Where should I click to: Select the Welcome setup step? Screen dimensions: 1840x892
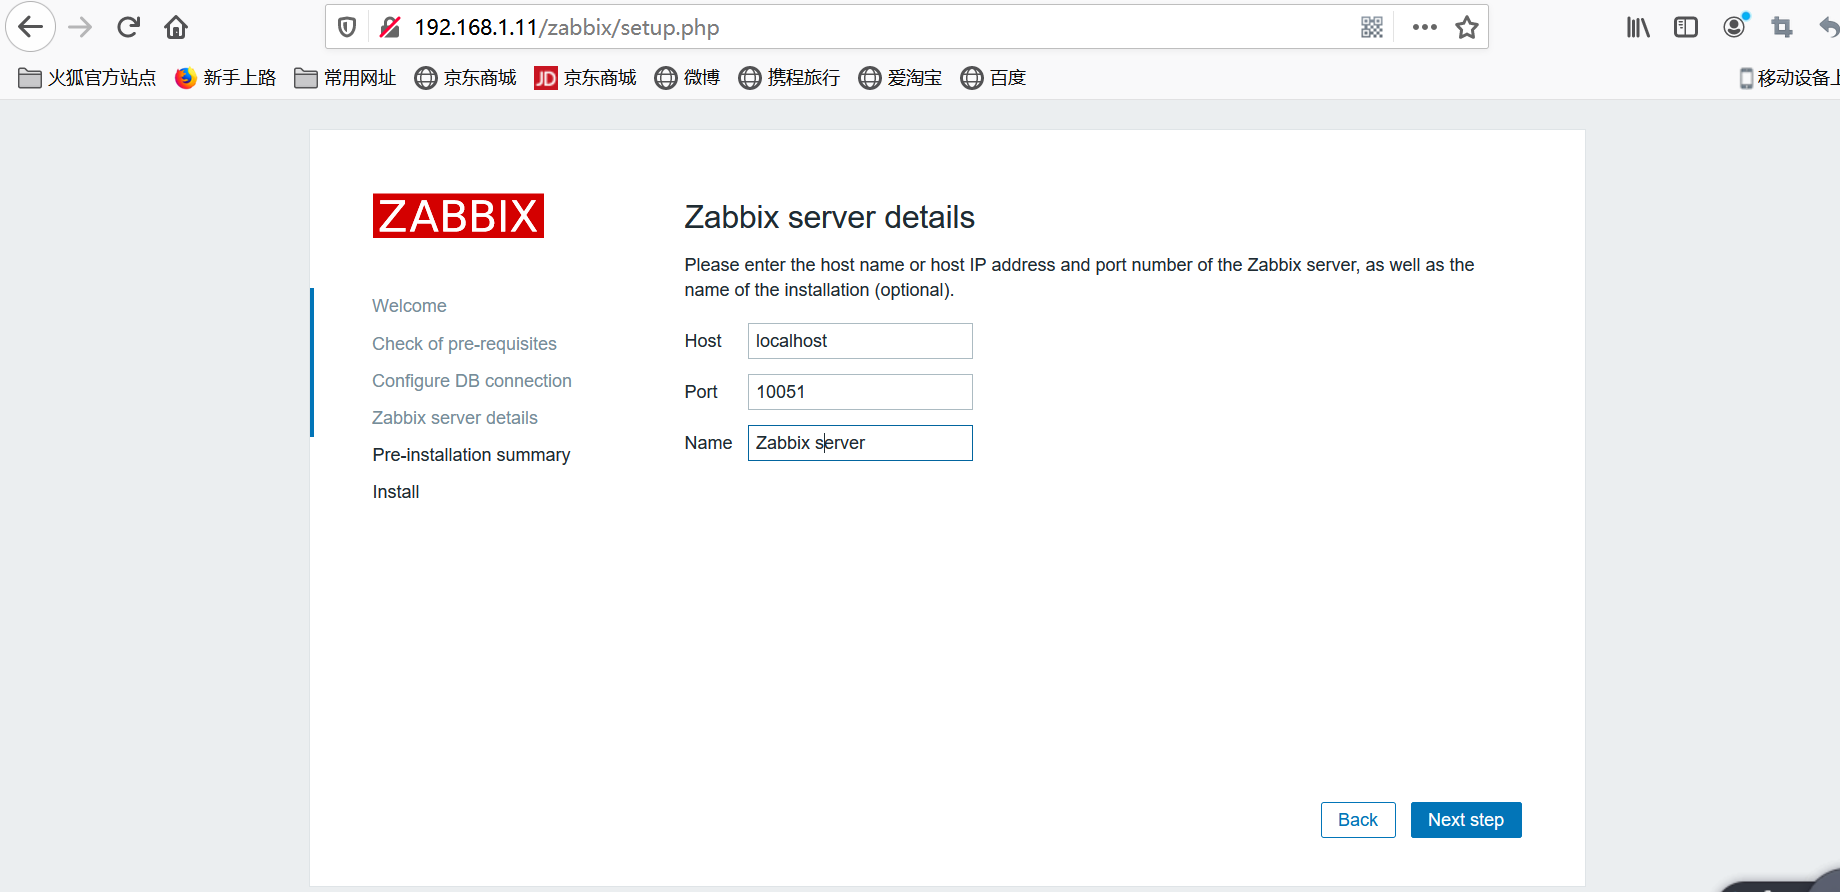(x=409, y=306)
